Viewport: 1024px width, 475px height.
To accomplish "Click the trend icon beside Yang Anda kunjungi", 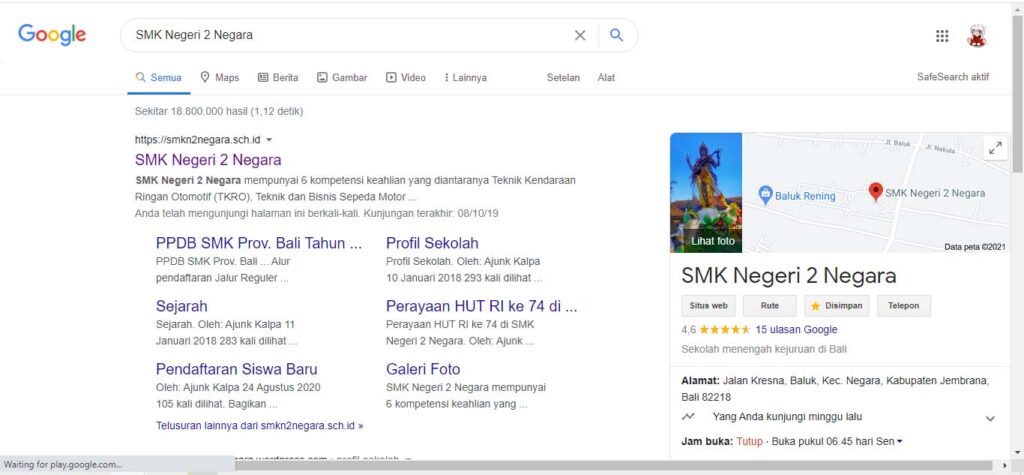I will coord(688,416).
